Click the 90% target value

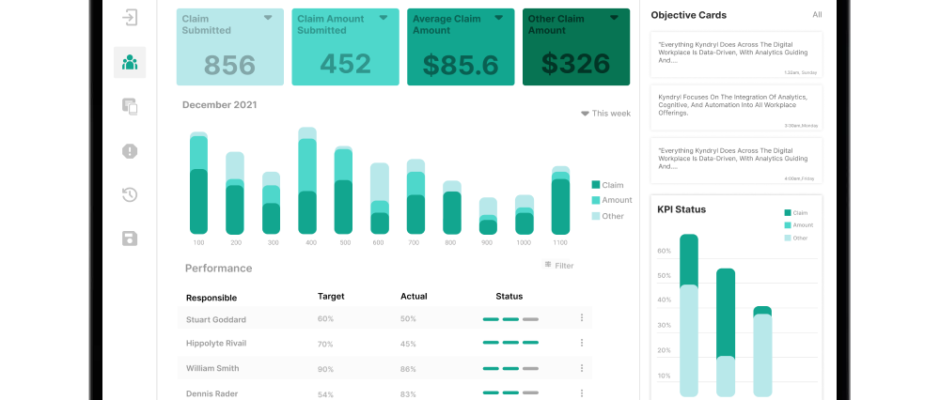(326, 369)
